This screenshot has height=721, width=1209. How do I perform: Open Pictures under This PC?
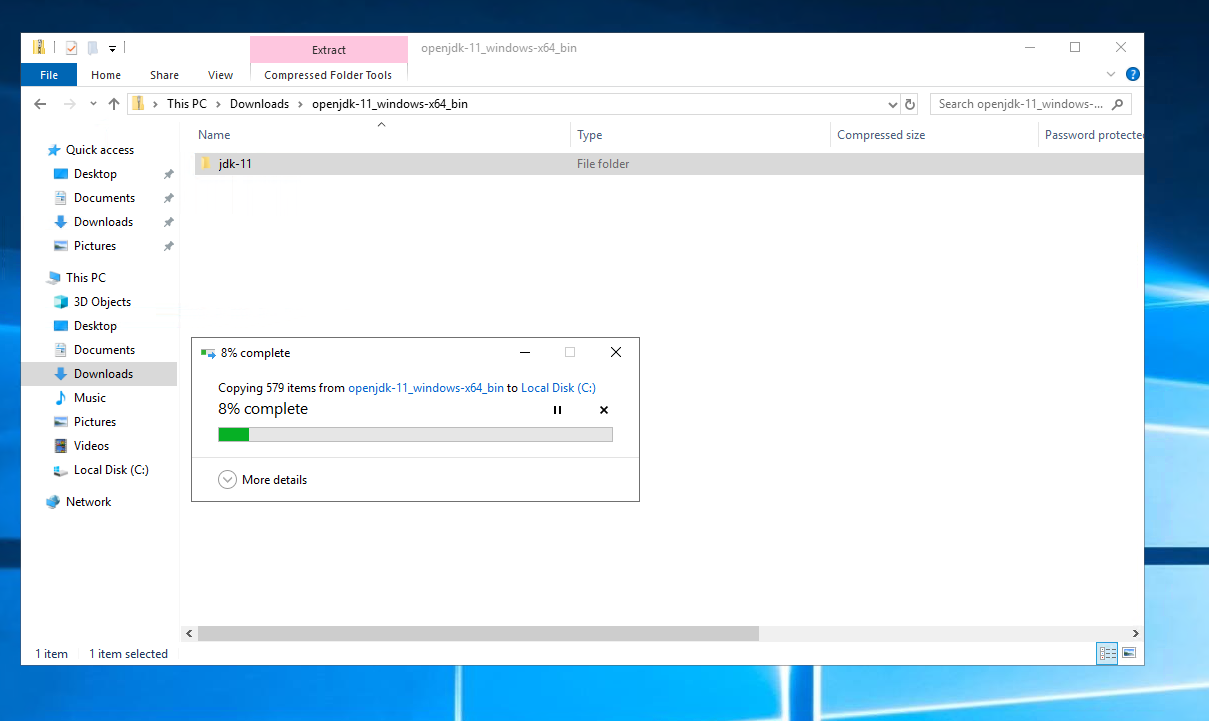(95, 422)
